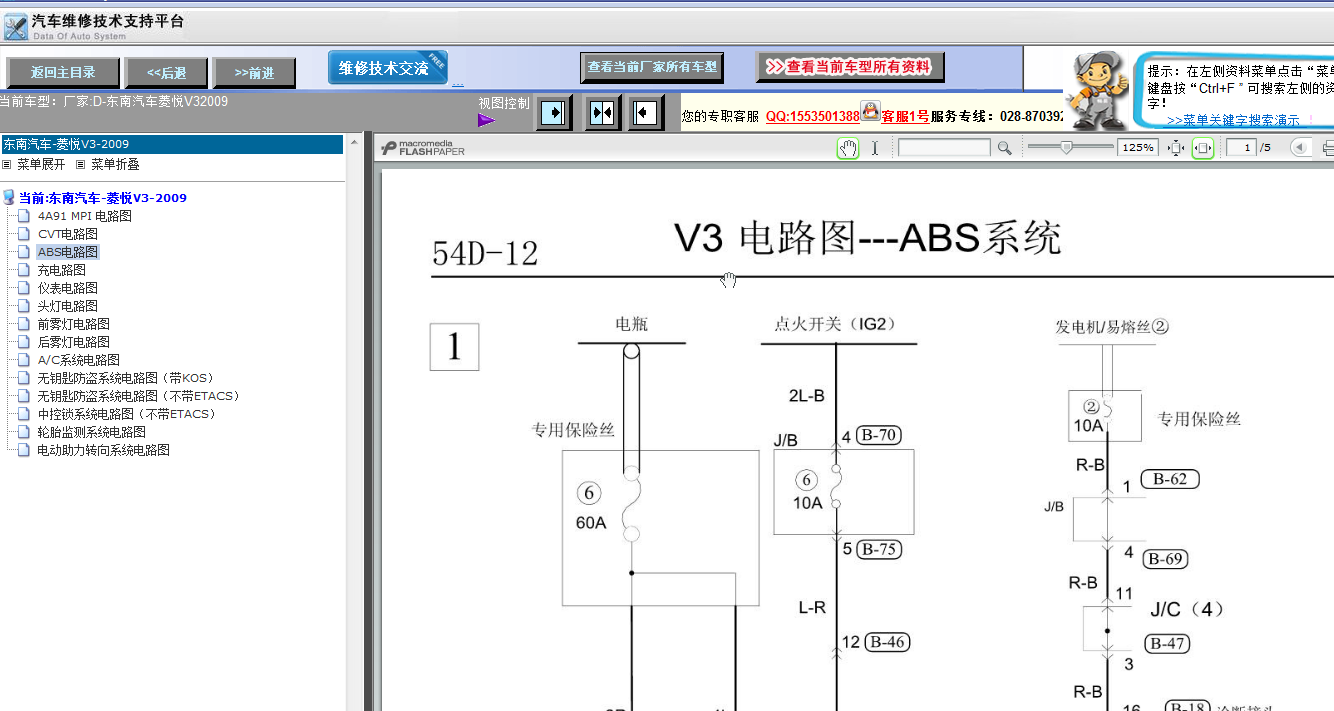Open 中控锁系统电路图（不带ETACS）
The height and width of the screenshot is (711, 1334).
tap(127, 414)
